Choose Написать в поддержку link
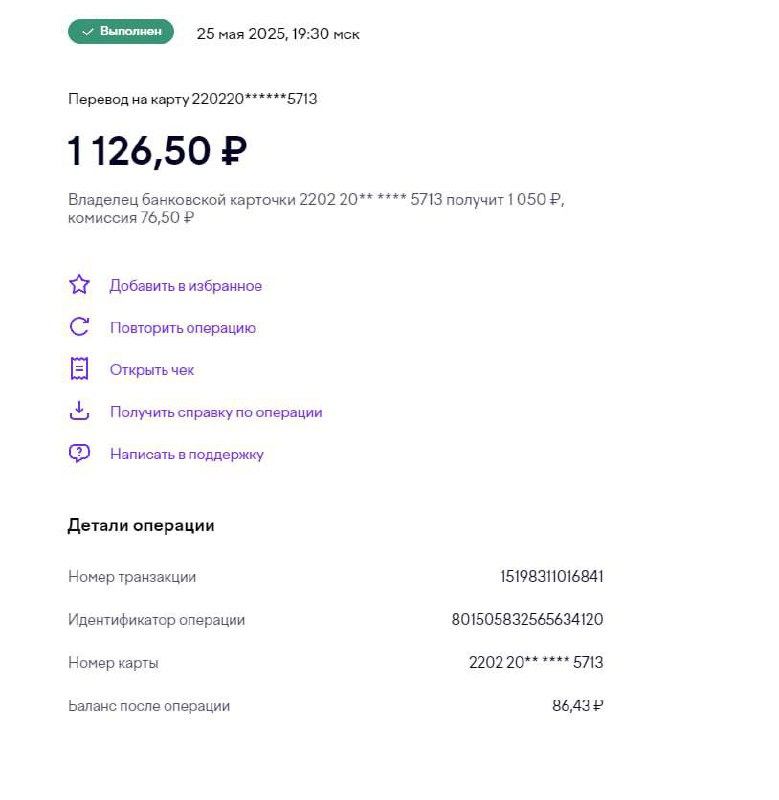This screenshot has width=779, height=800. click(187, 454)
